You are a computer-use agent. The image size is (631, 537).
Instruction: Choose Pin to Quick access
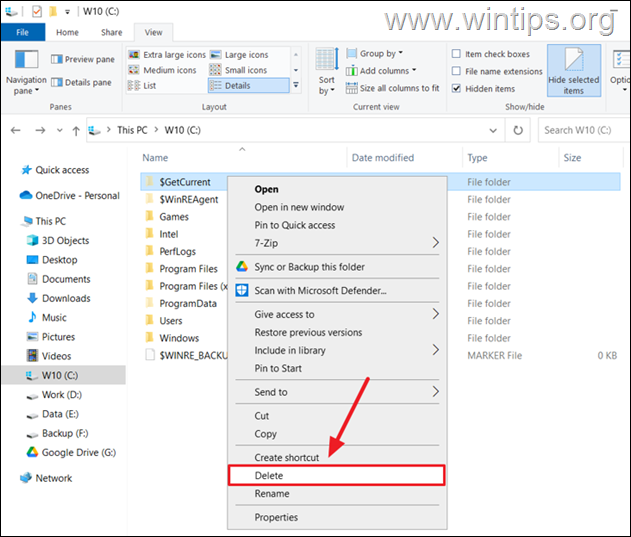(337, 225)
